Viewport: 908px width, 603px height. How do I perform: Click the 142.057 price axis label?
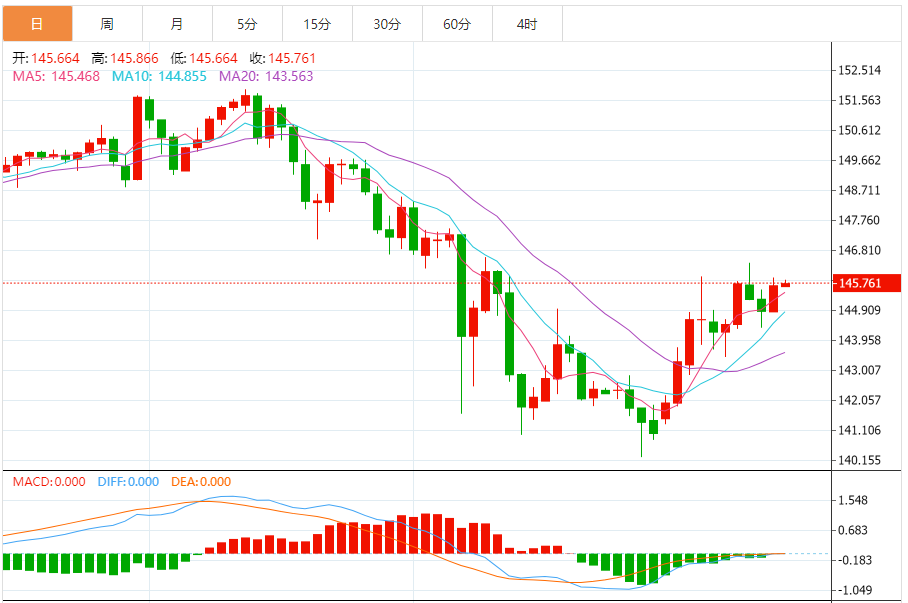click(x=859, y=400)
